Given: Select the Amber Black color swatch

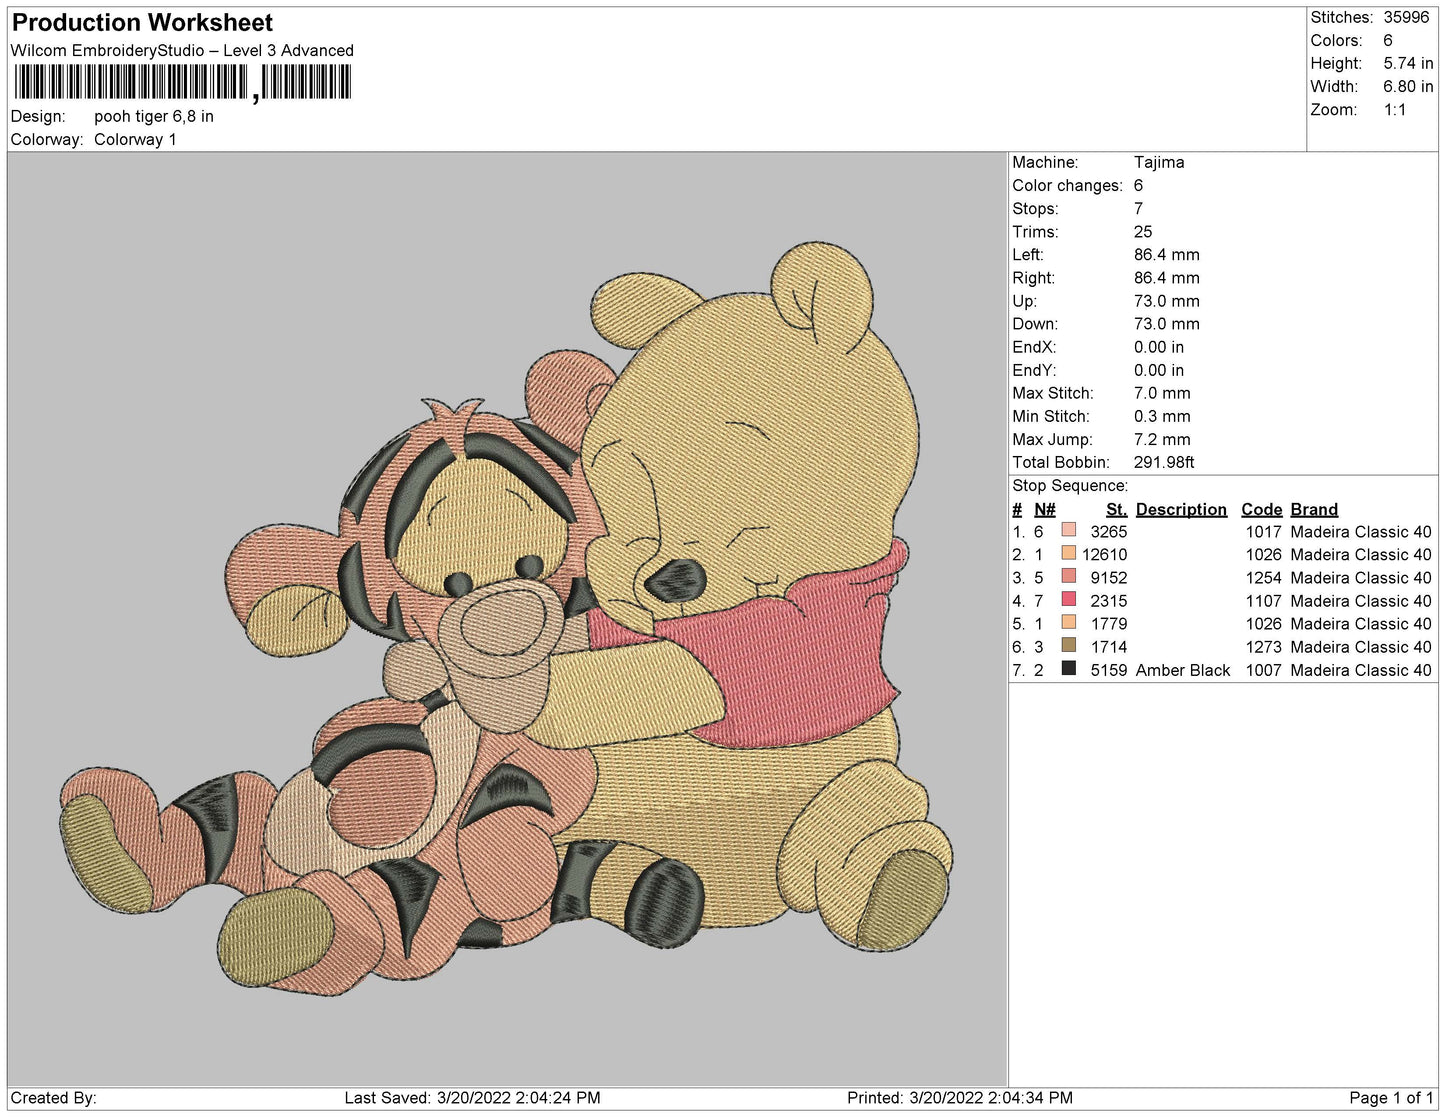Looking at the screenshot, I should pyautogui.click(x=1068, y=669).
